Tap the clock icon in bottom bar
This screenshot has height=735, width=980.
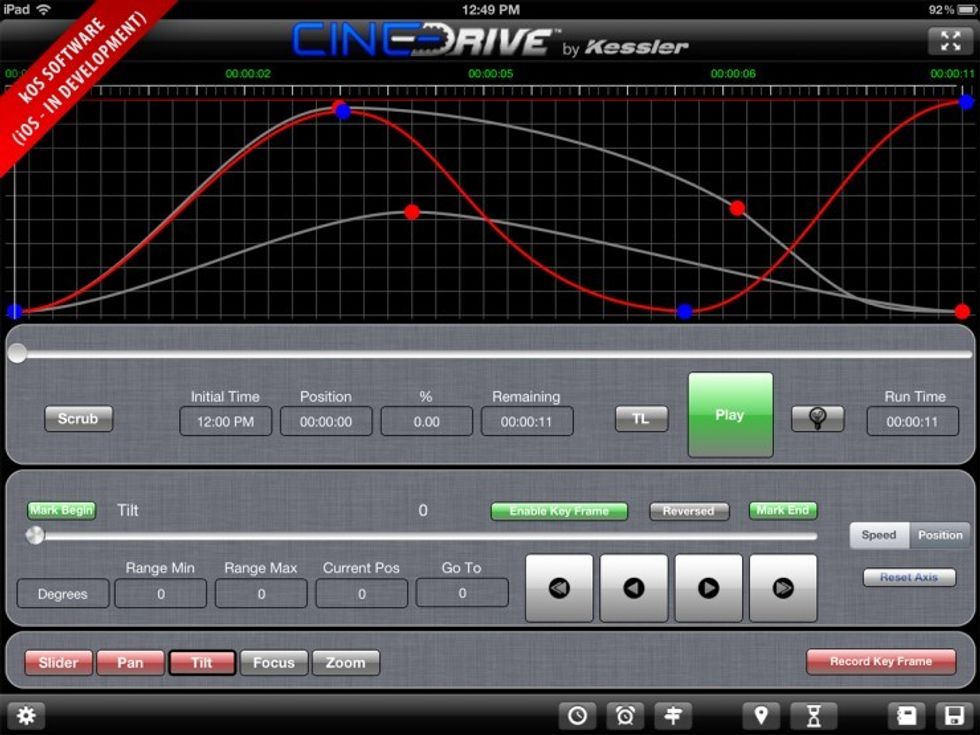[577, 715]
